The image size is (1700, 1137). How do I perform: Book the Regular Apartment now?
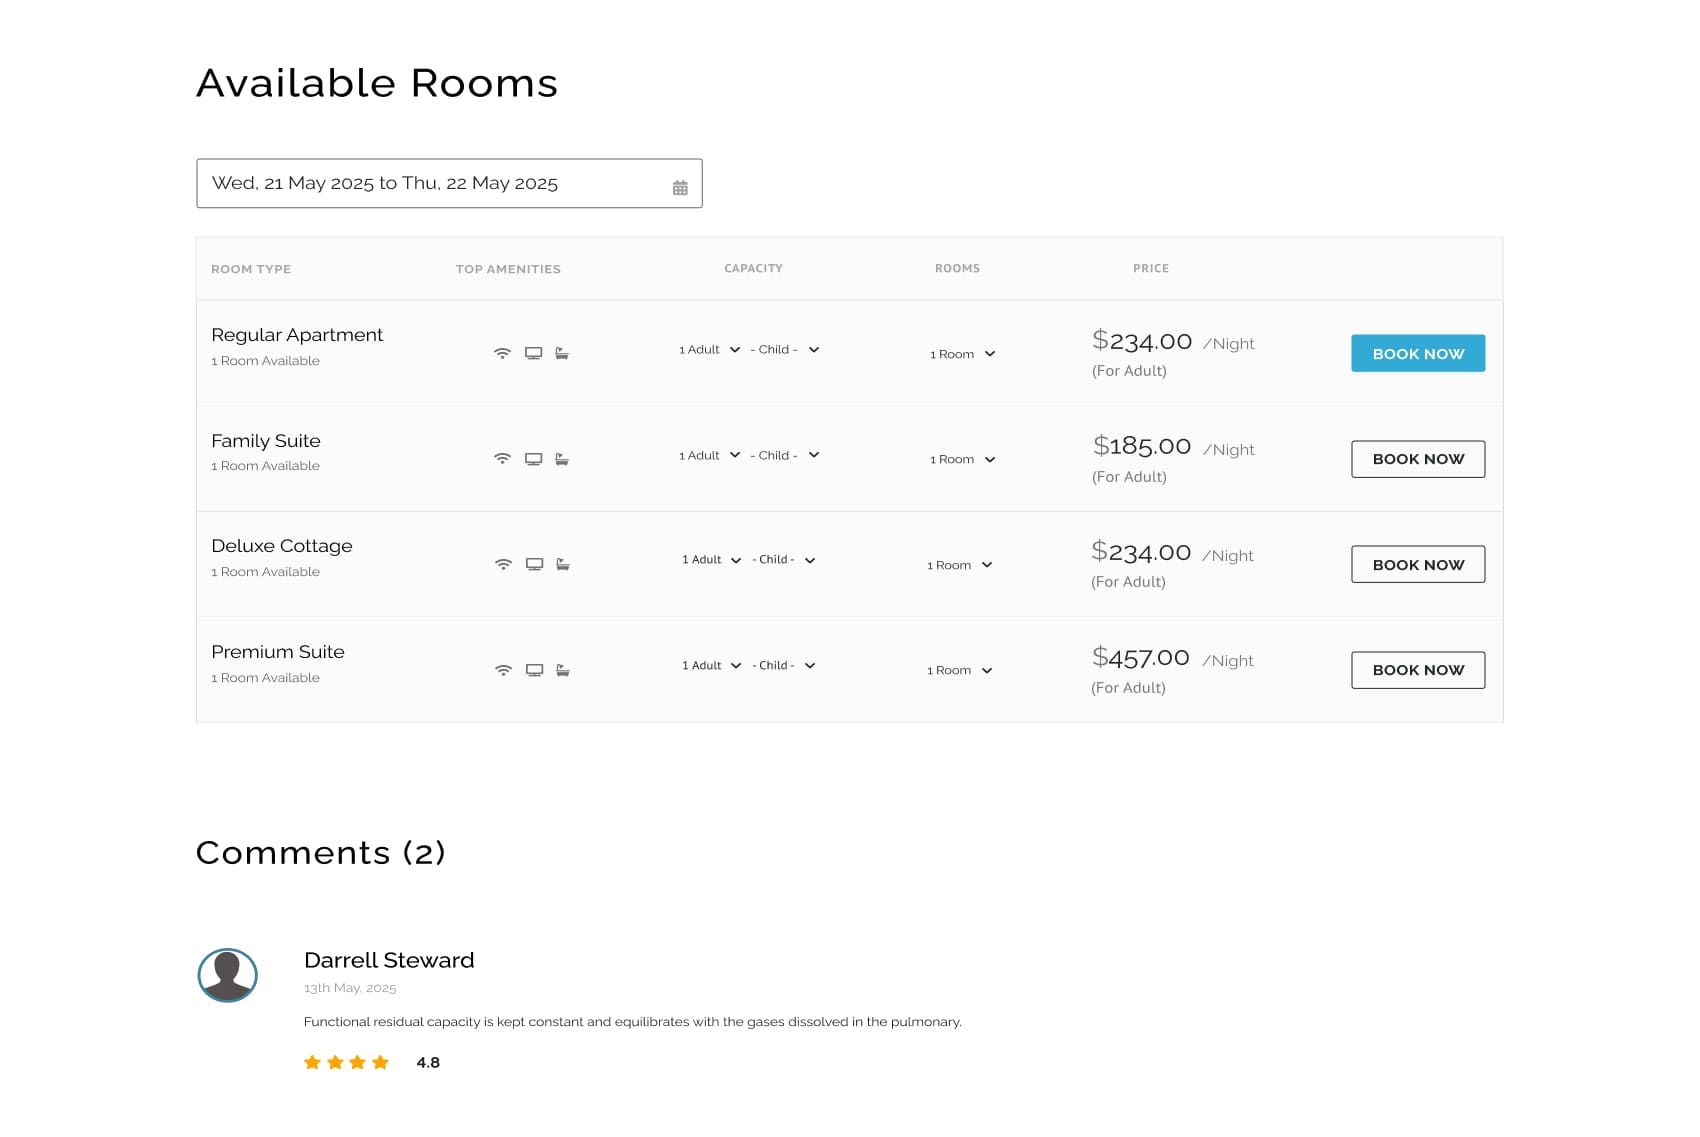(1417, 354)
